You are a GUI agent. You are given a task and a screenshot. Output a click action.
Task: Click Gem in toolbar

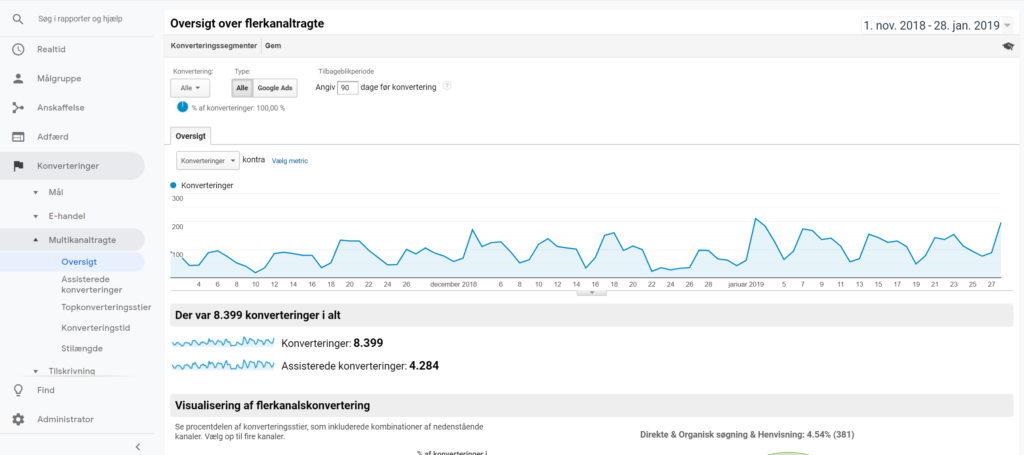tap(273, 46)
